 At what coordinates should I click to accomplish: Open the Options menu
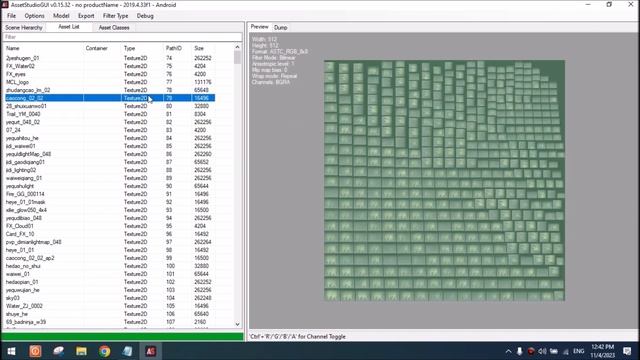(x=34, y=16)
